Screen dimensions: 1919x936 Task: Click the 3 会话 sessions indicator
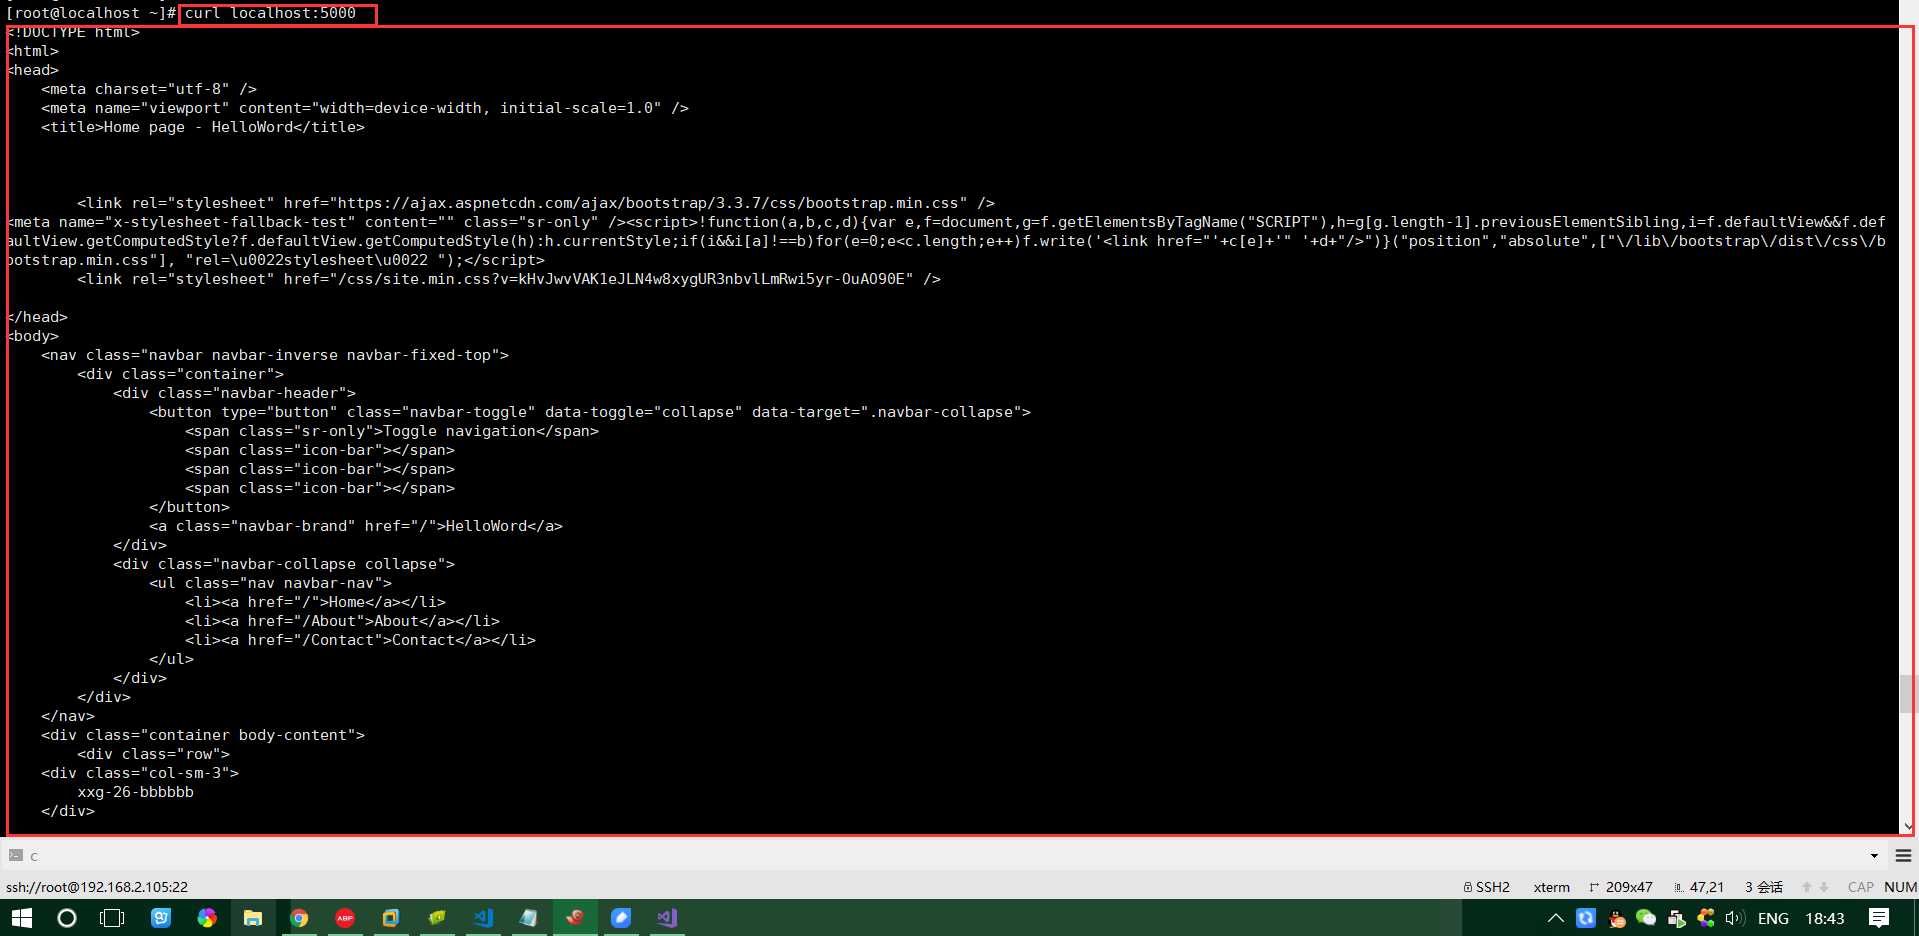[x=1764, y=887]
